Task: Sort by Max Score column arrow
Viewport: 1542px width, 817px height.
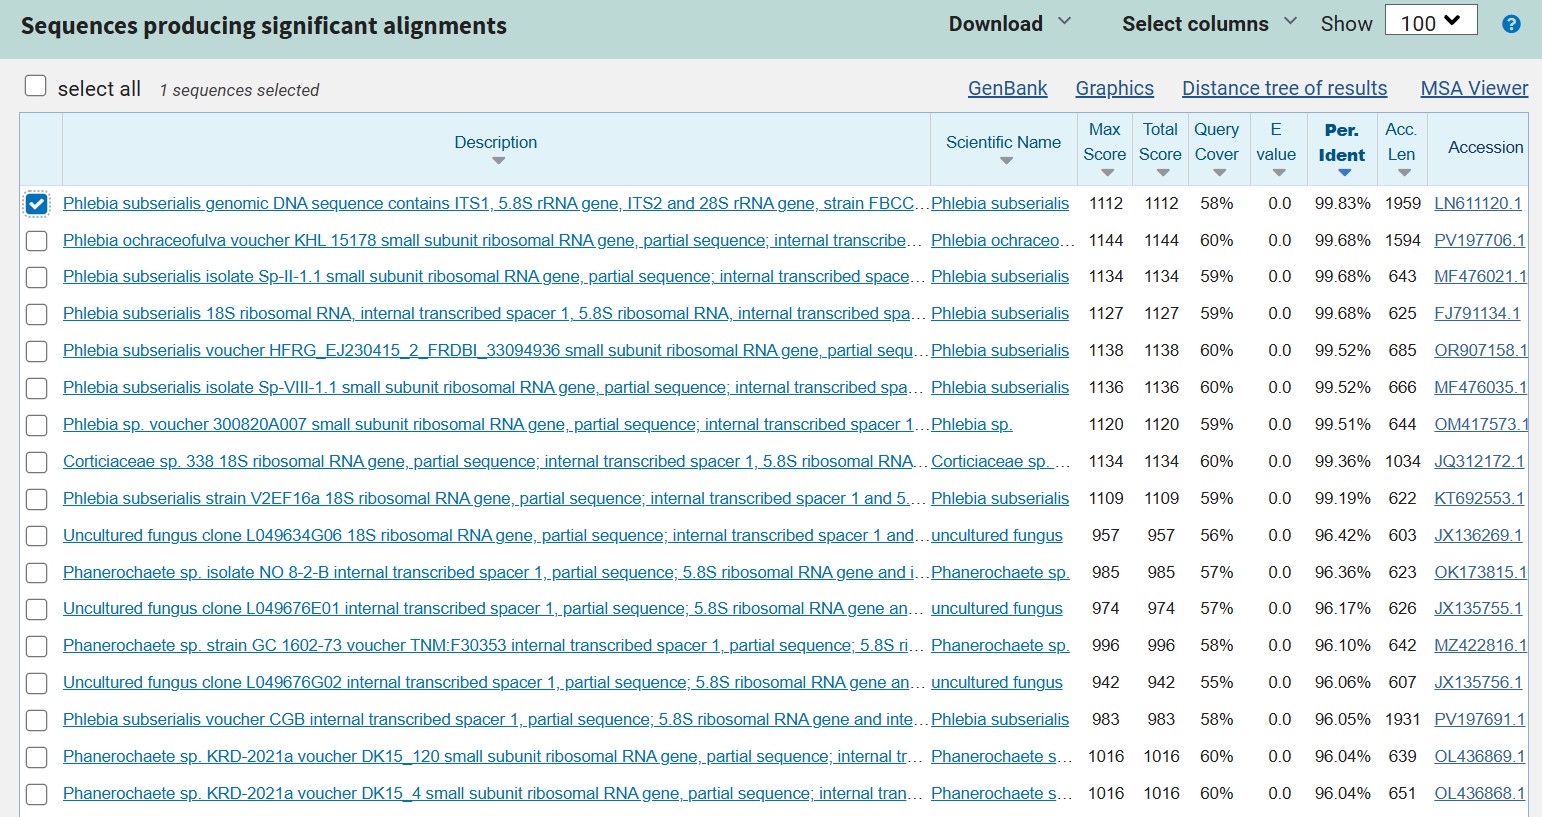Action: pos(1107,173)
